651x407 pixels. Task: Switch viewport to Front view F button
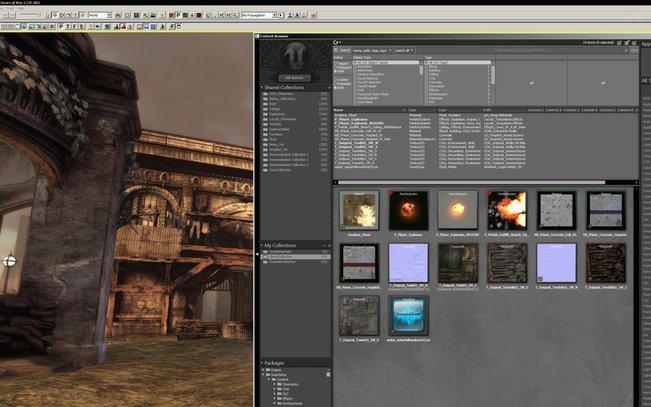click(75, 27)
